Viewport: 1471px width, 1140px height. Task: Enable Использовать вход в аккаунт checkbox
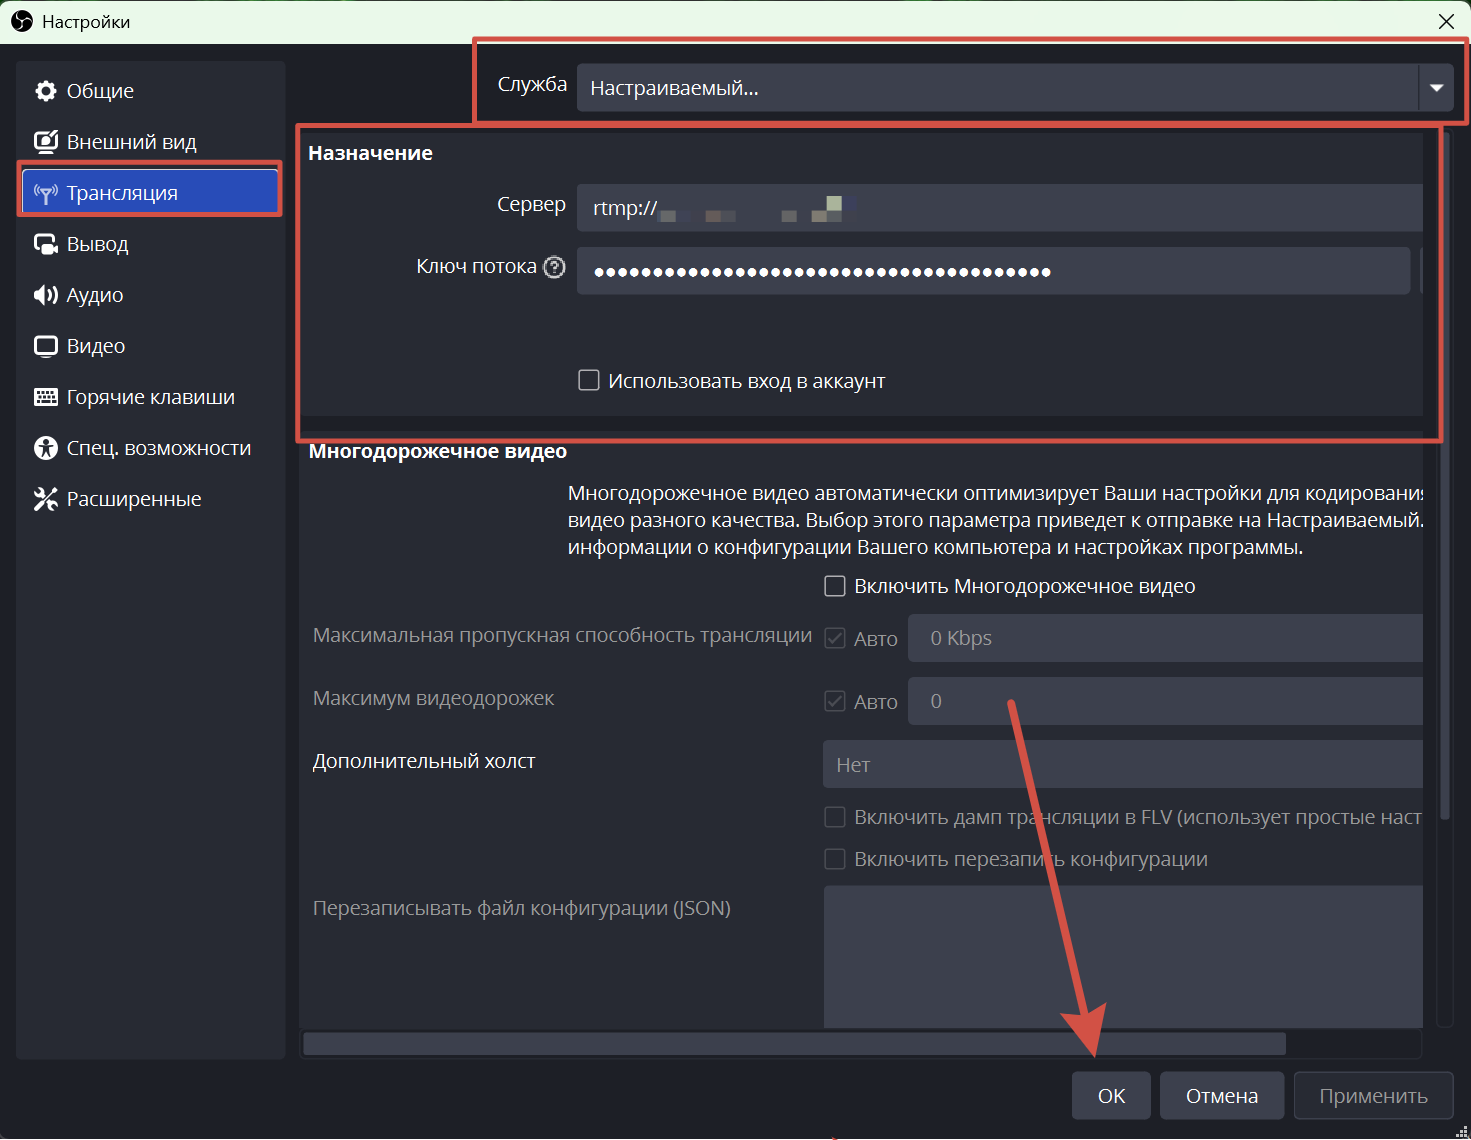(589, 381)
